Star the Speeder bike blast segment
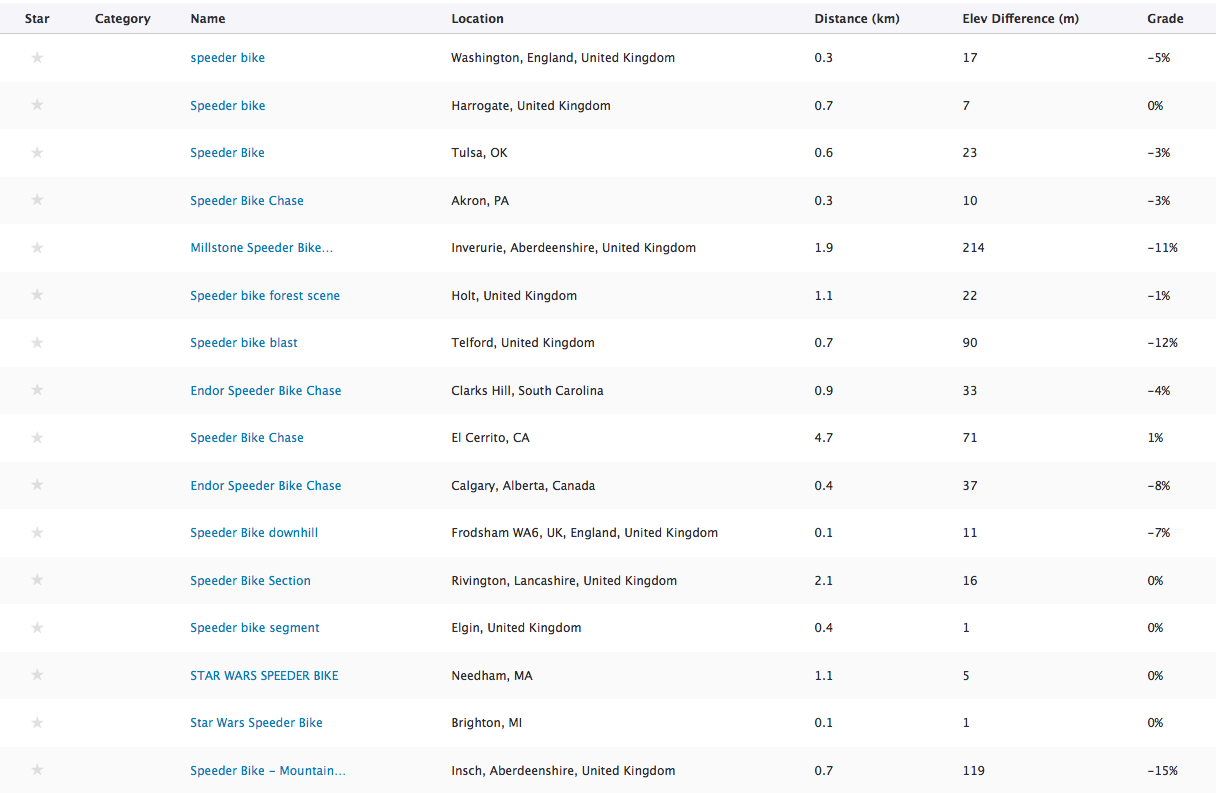 [37, 343]
